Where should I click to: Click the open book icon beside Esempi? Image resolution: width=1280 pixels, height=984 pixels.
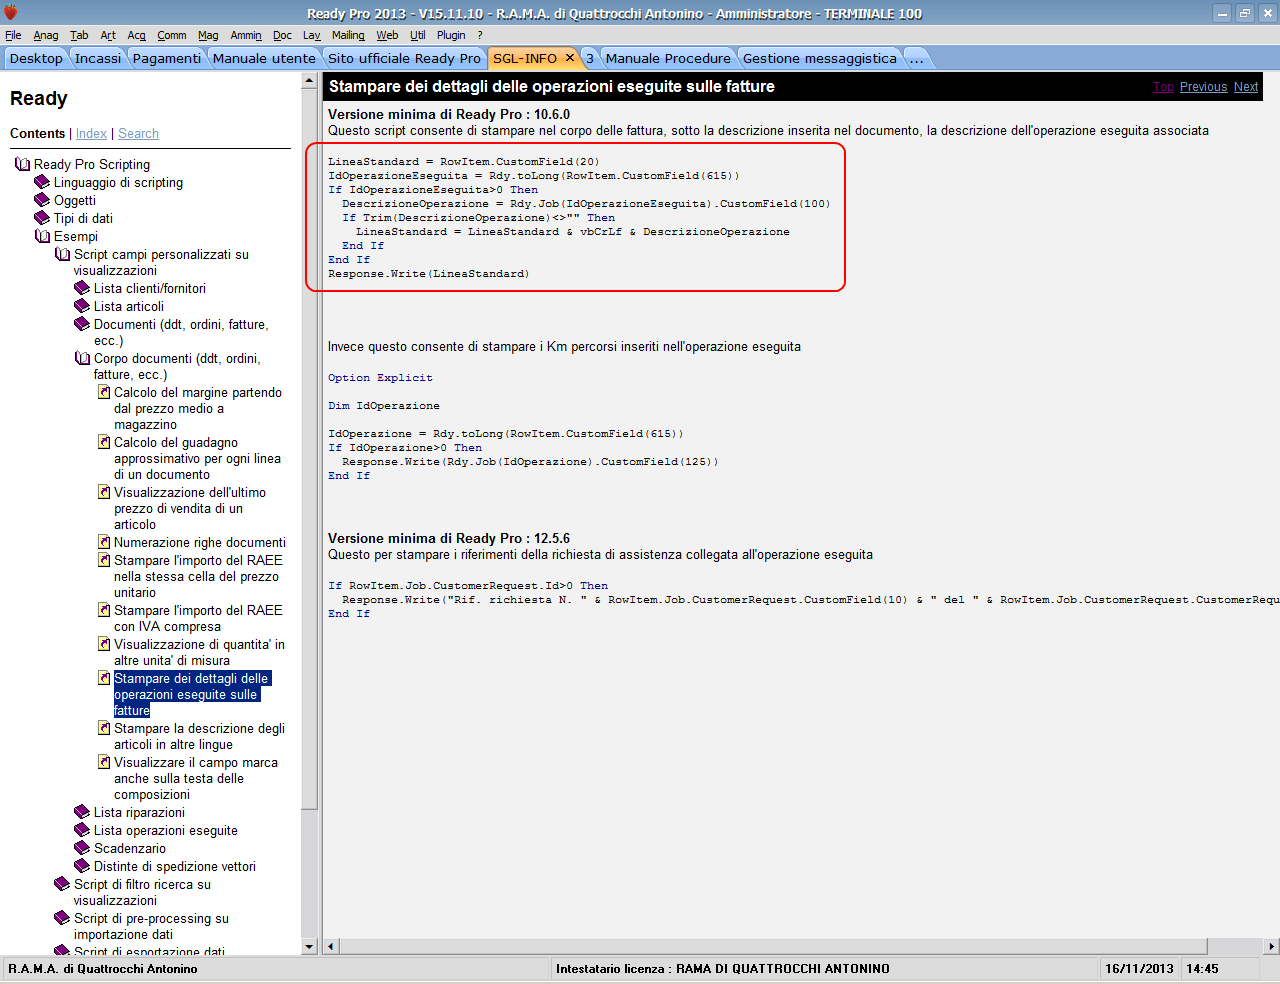pos(42,236)
